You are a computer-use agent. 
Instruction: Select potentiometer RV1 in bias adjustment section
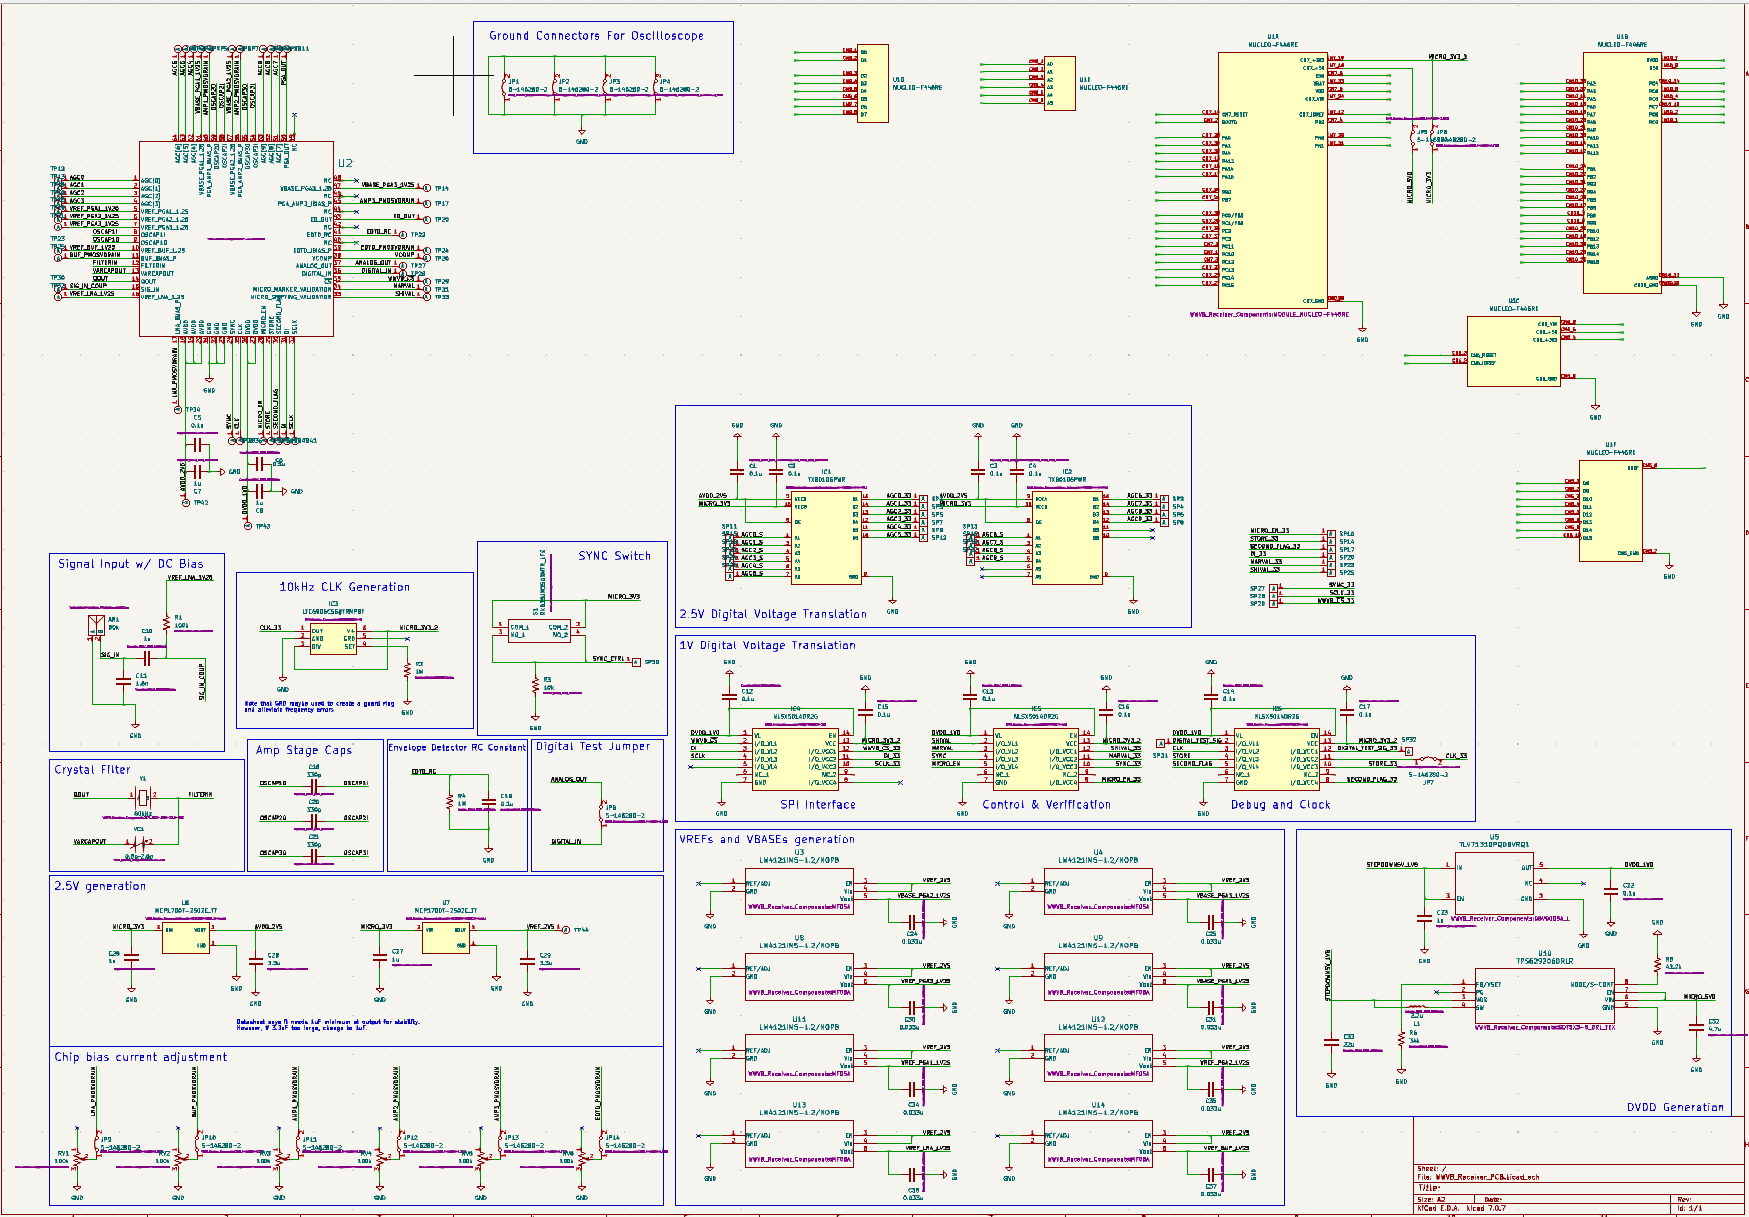pos(78,1160)
